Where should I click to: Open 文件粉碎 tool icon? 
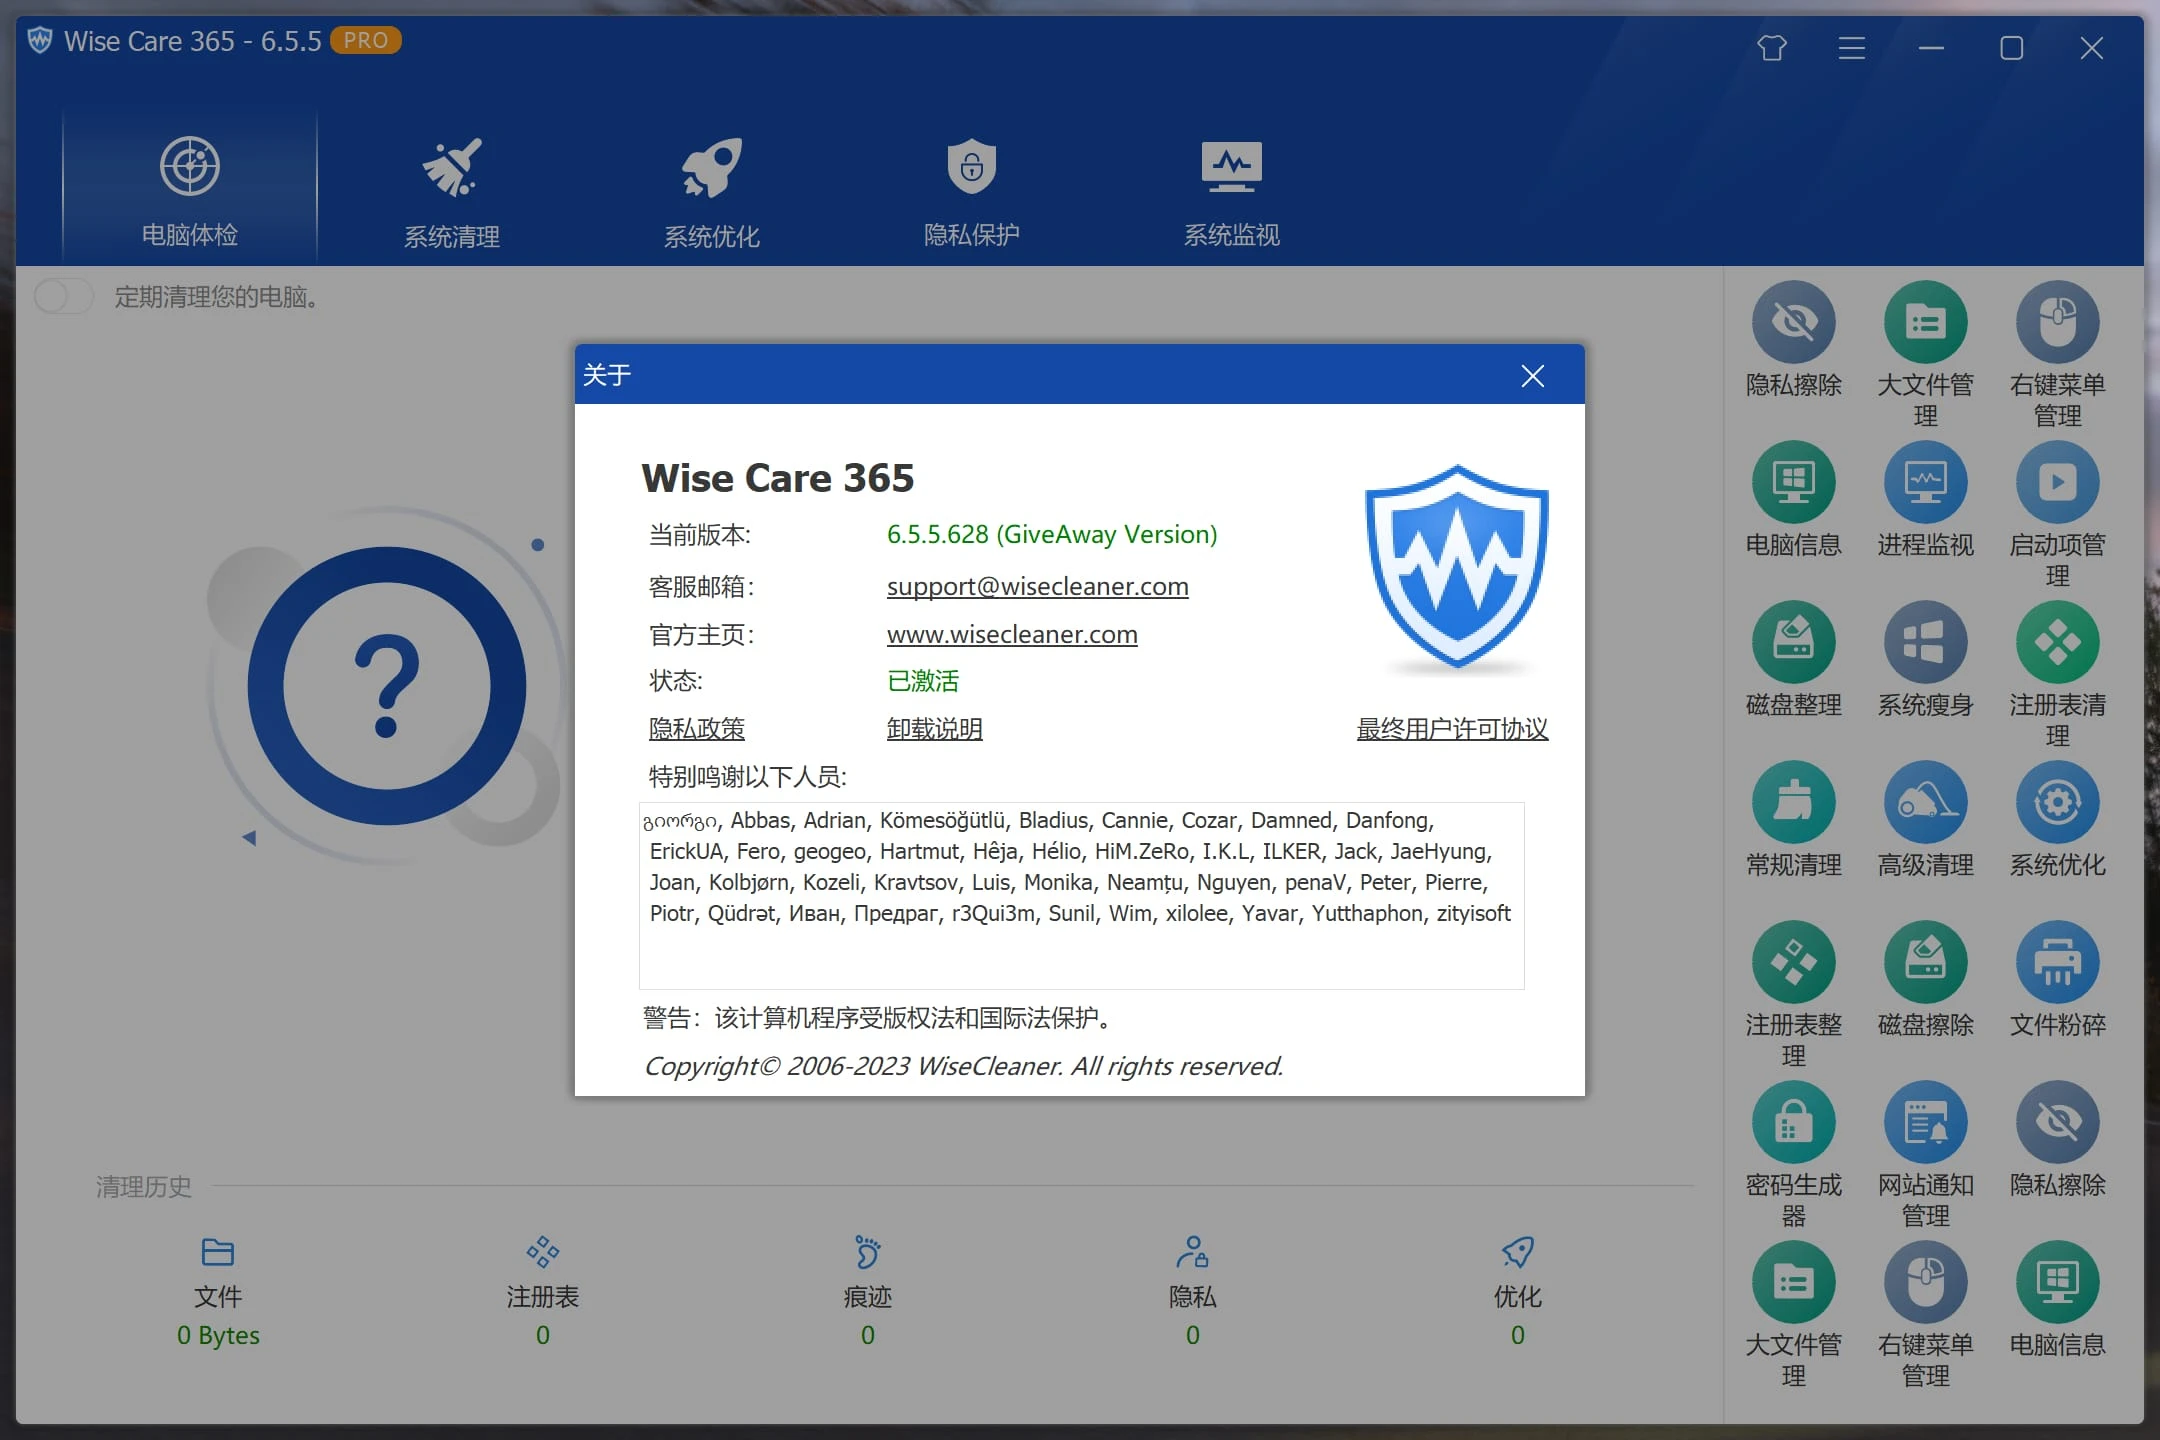pos(2057,962)
